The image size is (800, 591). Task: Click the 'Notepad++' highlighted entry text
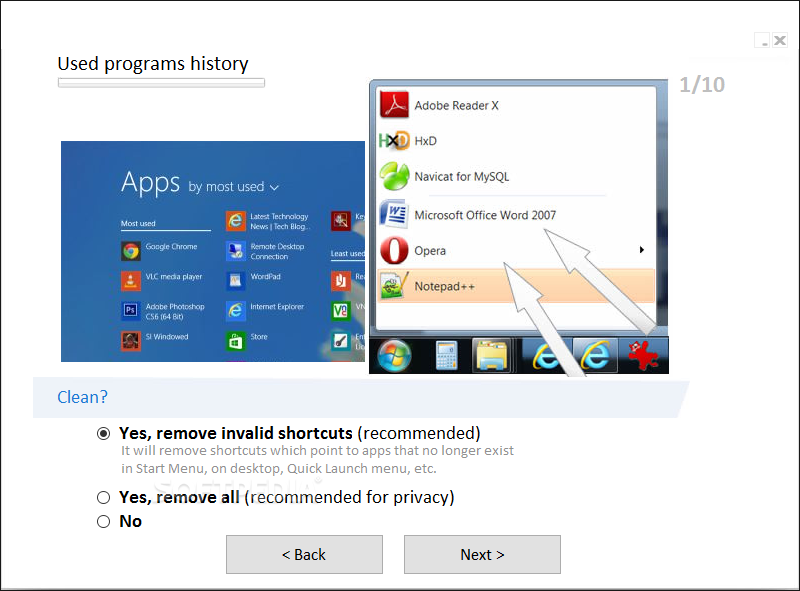tap(444, 286)
